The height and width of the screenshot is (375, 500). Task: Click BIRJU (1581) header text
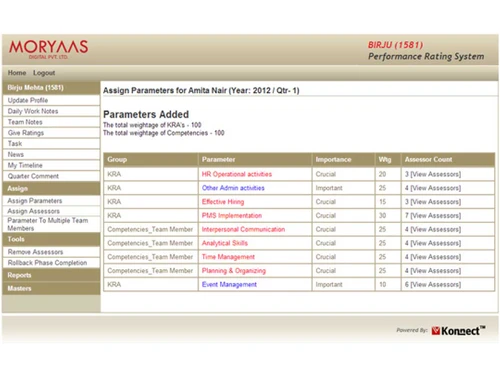click(396, 45)
